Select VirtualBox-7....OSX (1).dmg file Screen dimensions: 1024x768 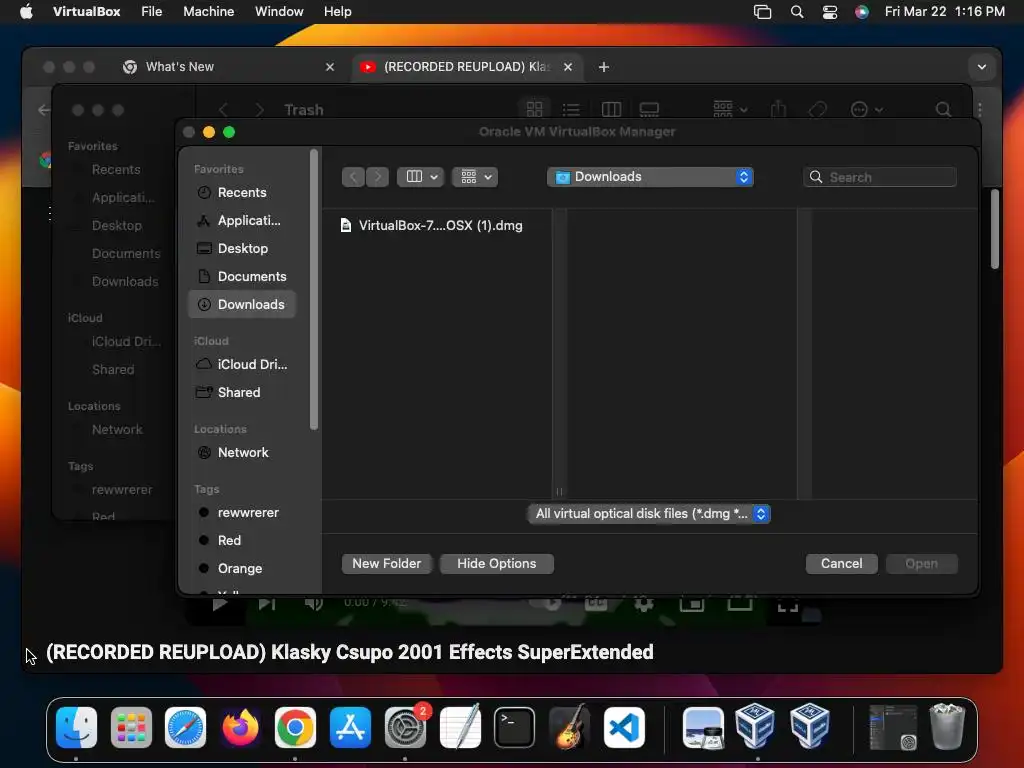(432, 225)
